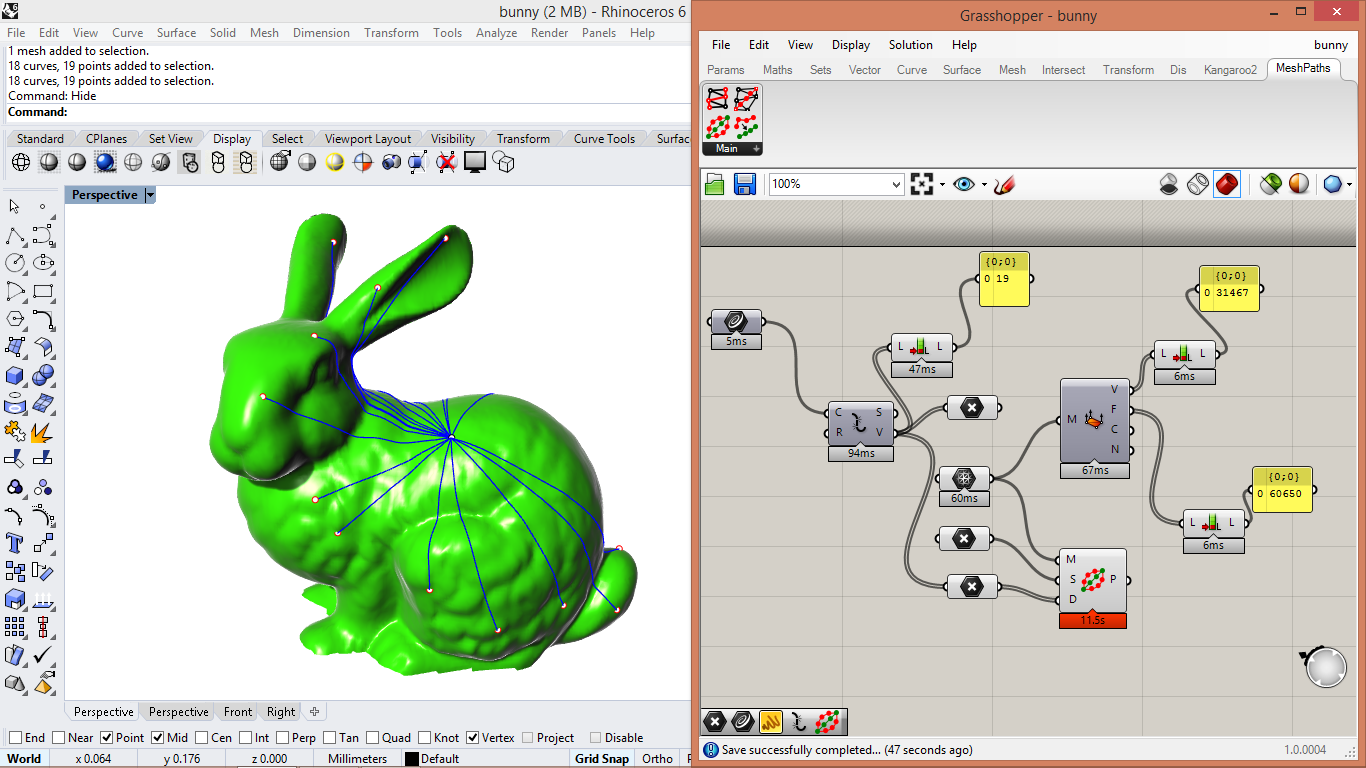The width and height of the screenshot is (1366, 768).
Task: Click the Grid Snap status bar button
Action: click(602, 758)
